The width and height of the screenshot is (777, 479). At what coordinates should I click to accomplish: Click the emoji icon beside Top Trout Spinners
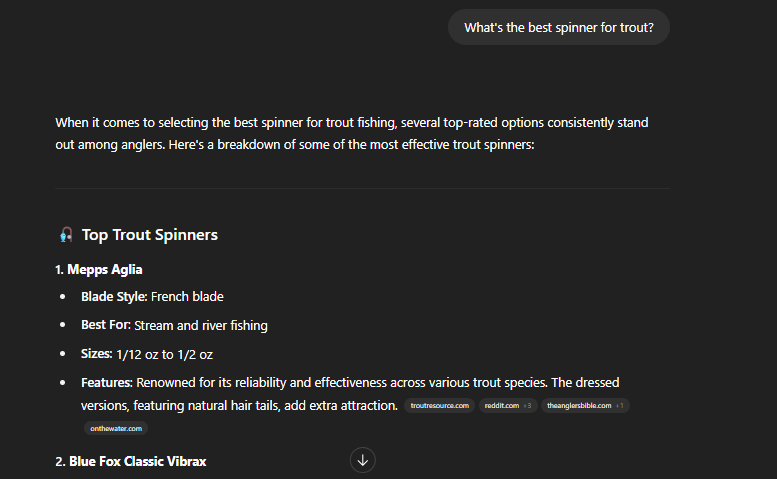pos(66,235)
